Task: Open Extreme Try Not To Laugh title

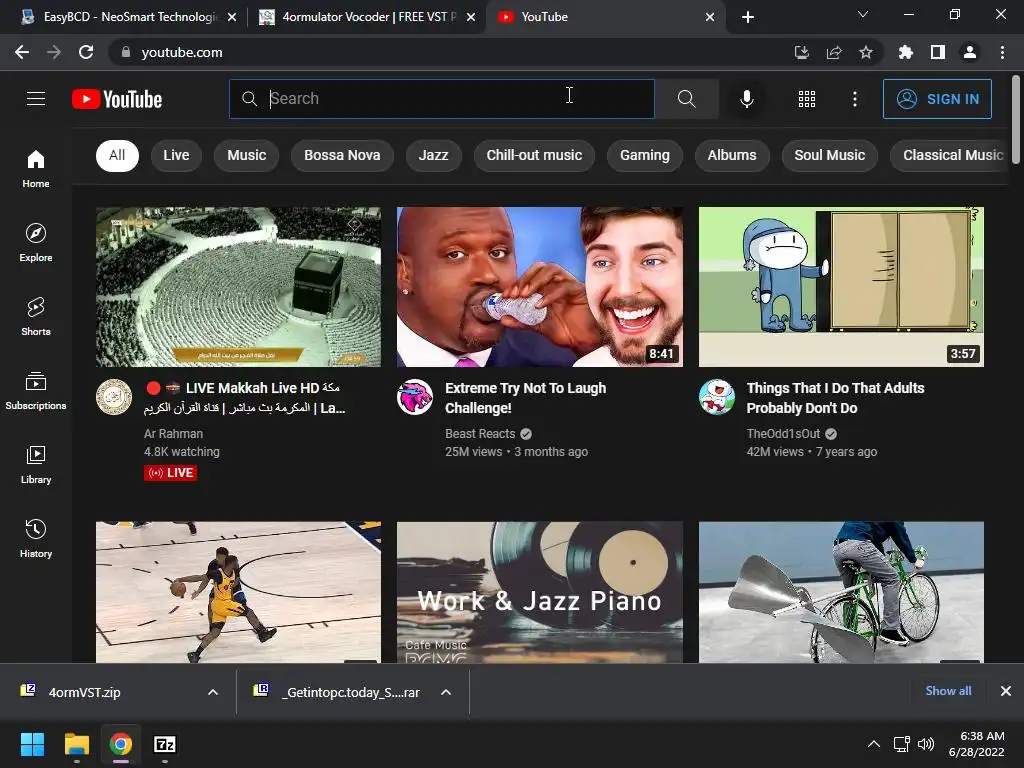Action: (x=526, y=398)
